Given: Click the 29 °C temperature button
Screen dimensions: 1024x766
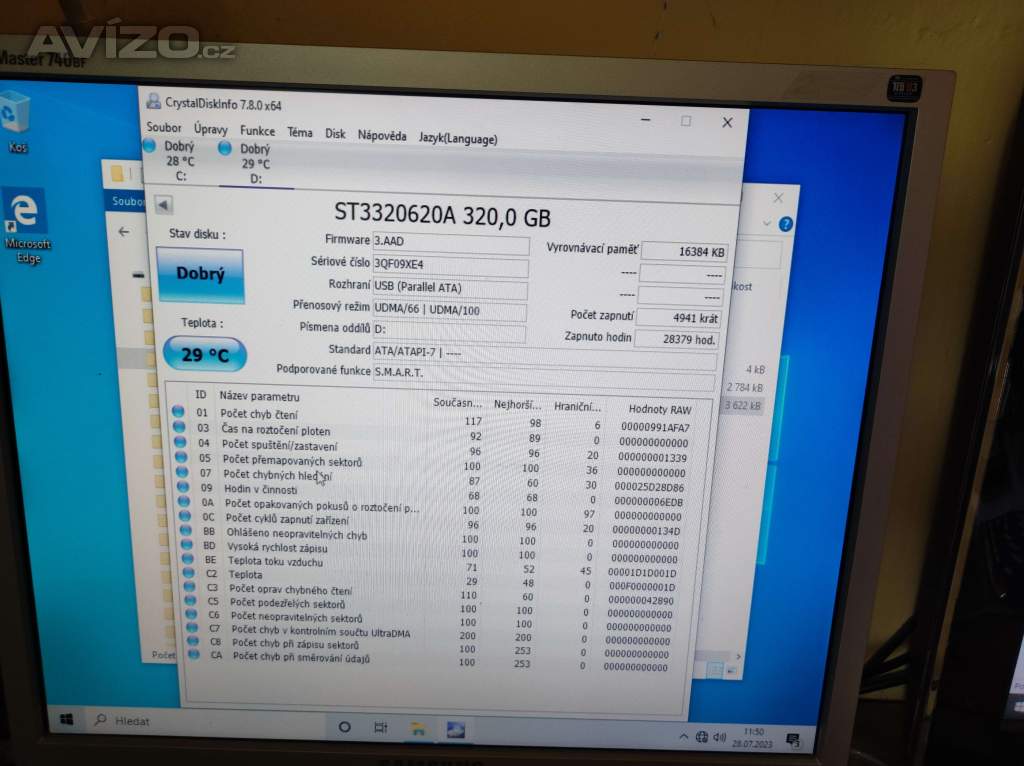Looking at the screenshot, I should pos(205,355).
